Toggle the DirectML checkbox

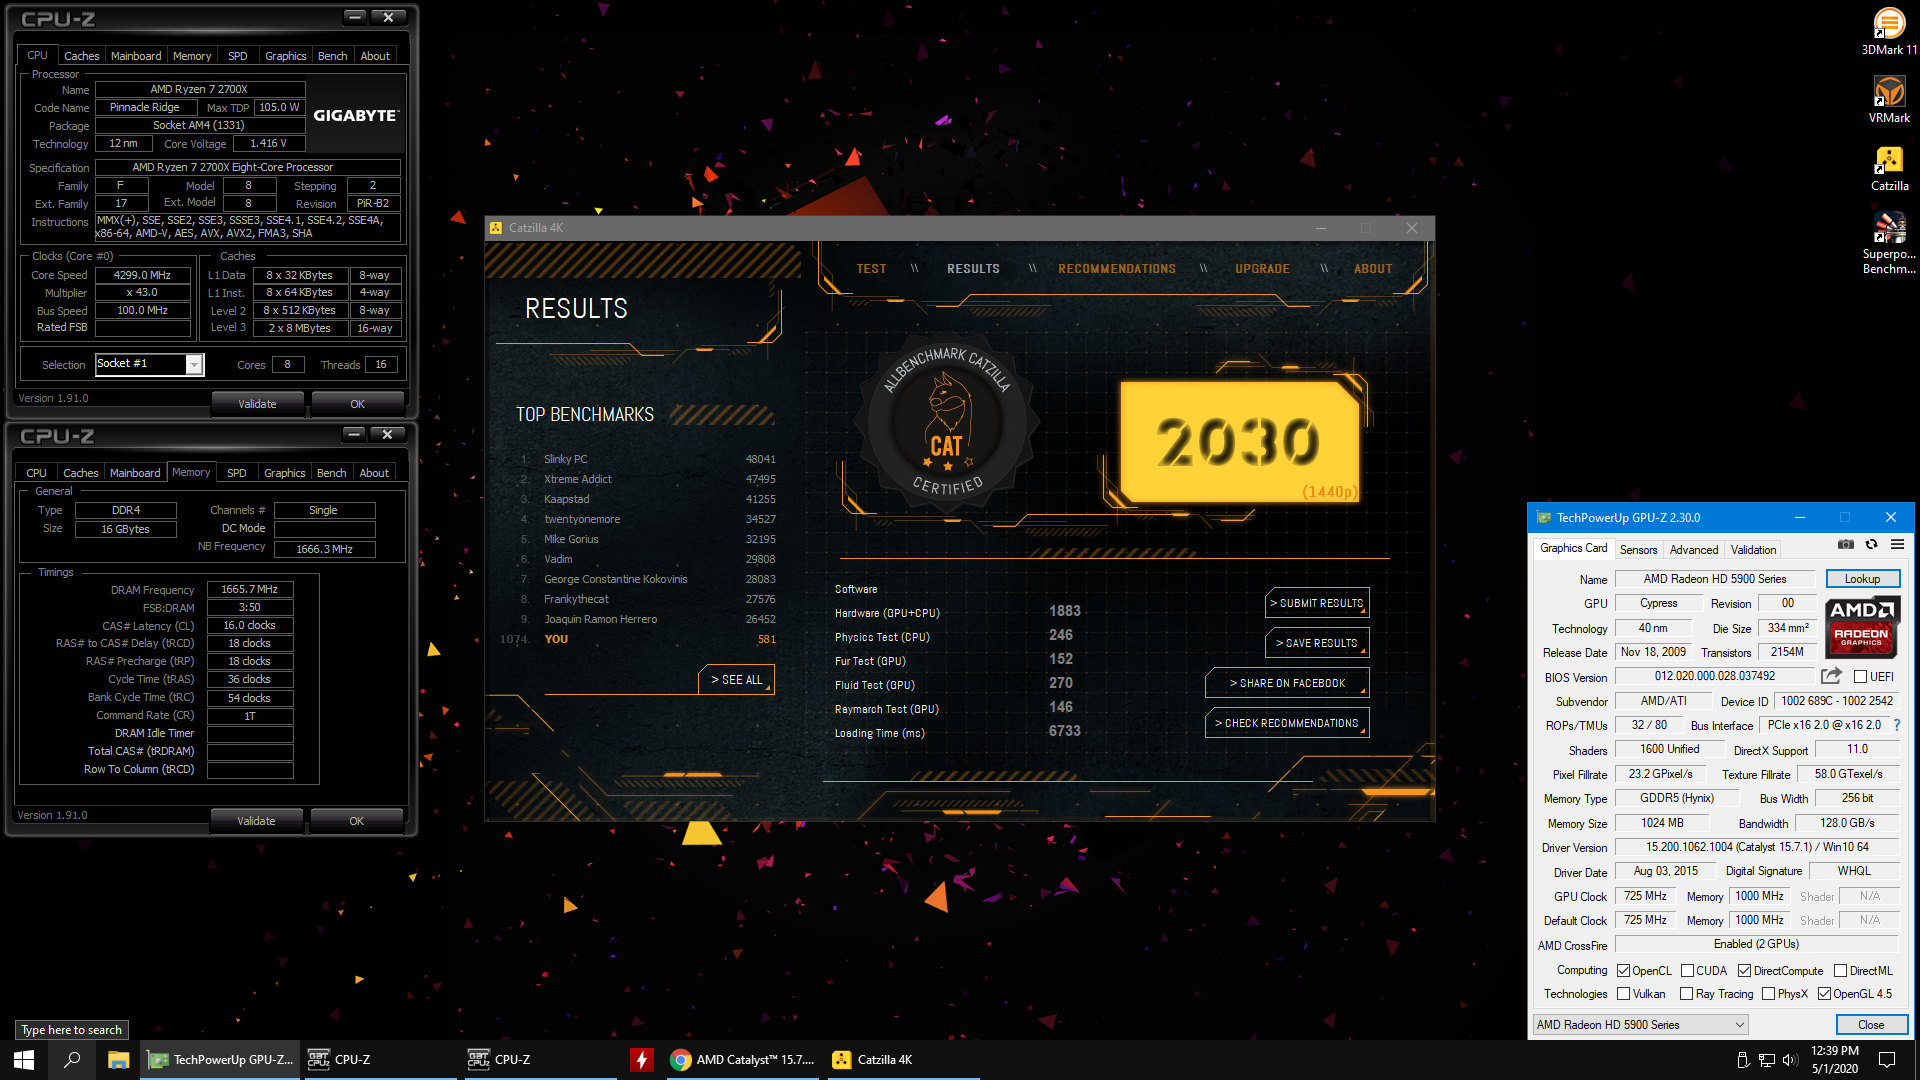coord(1840,970)
